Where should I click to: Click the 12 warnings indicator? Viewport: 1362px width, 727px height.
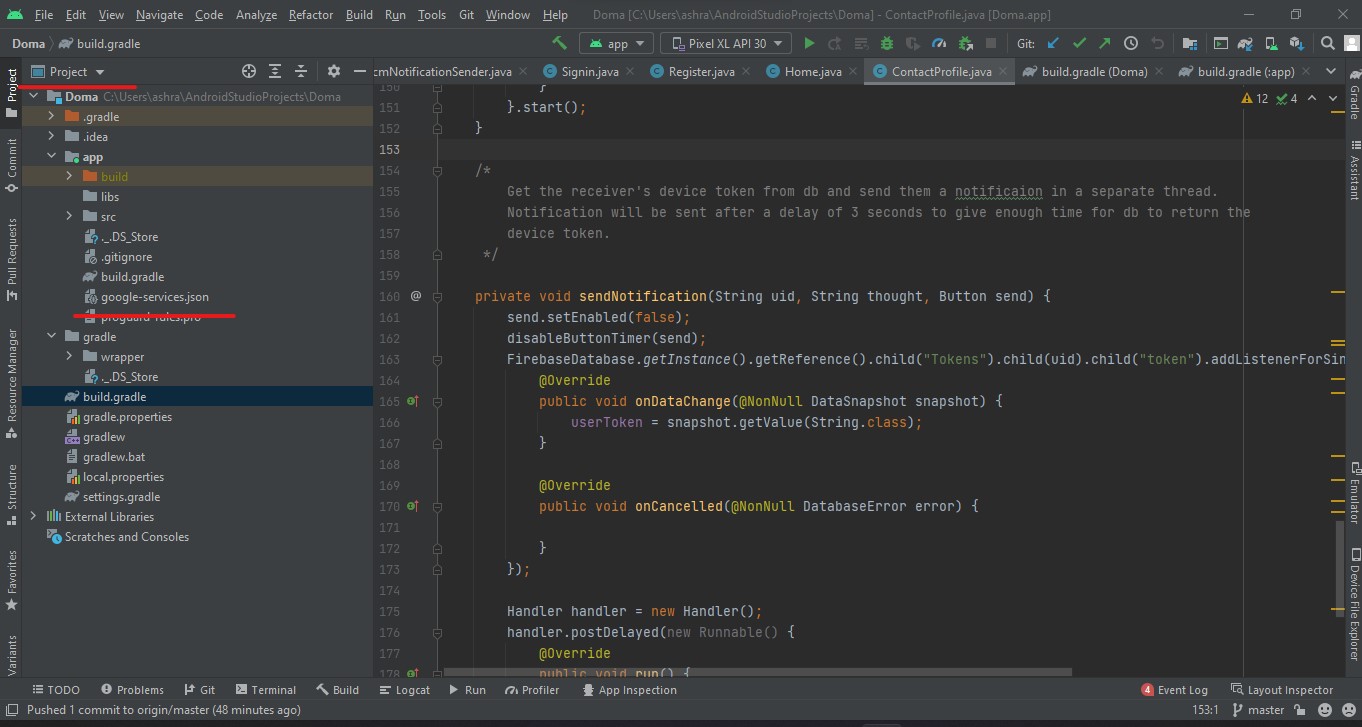(1255, 98)
